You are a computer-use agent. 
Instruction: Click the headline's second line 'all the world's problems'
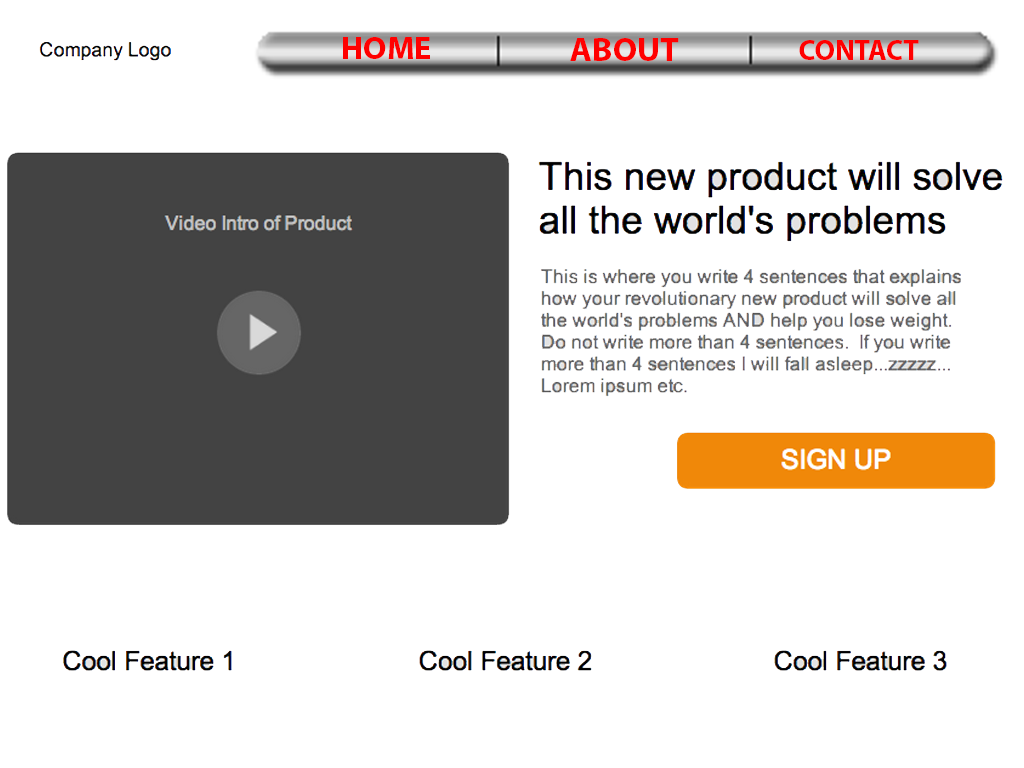742,221
